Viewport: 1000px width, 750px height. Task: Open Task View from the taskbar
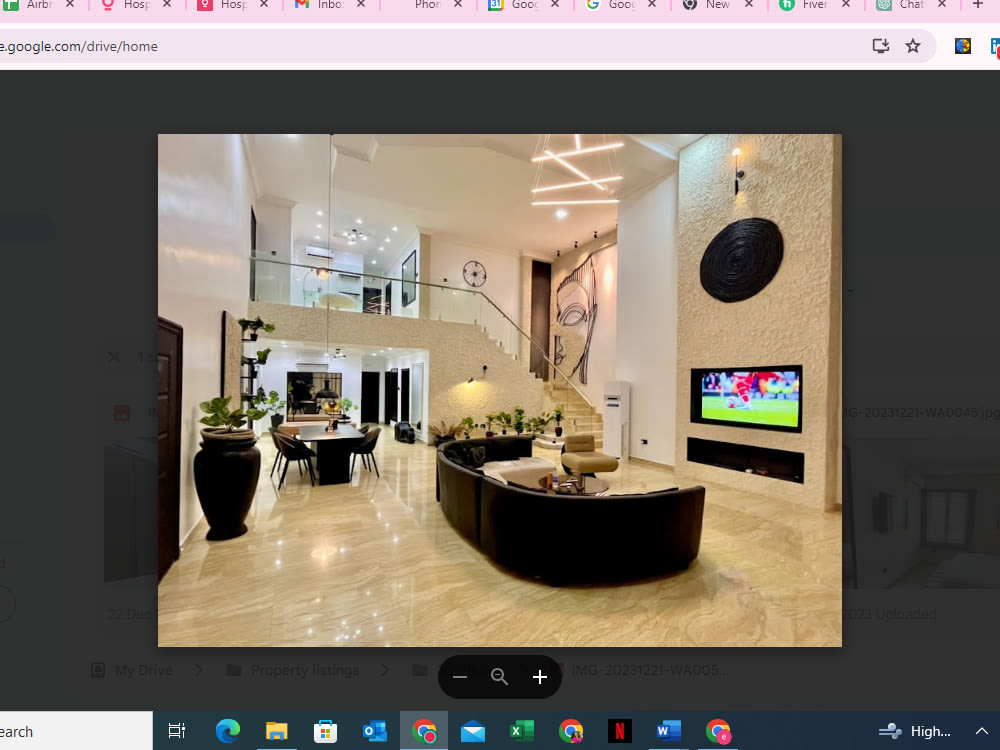177,731
